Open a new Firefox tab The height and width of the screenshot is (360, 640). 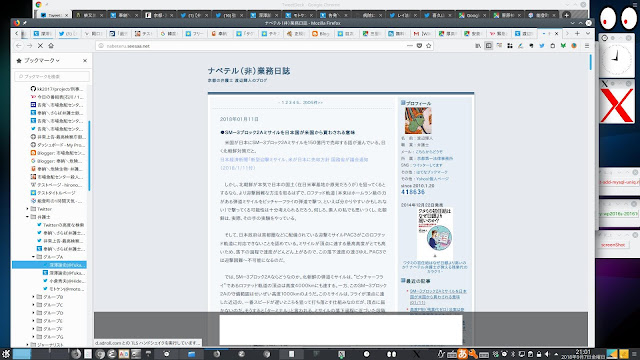[x=577, y=33]
